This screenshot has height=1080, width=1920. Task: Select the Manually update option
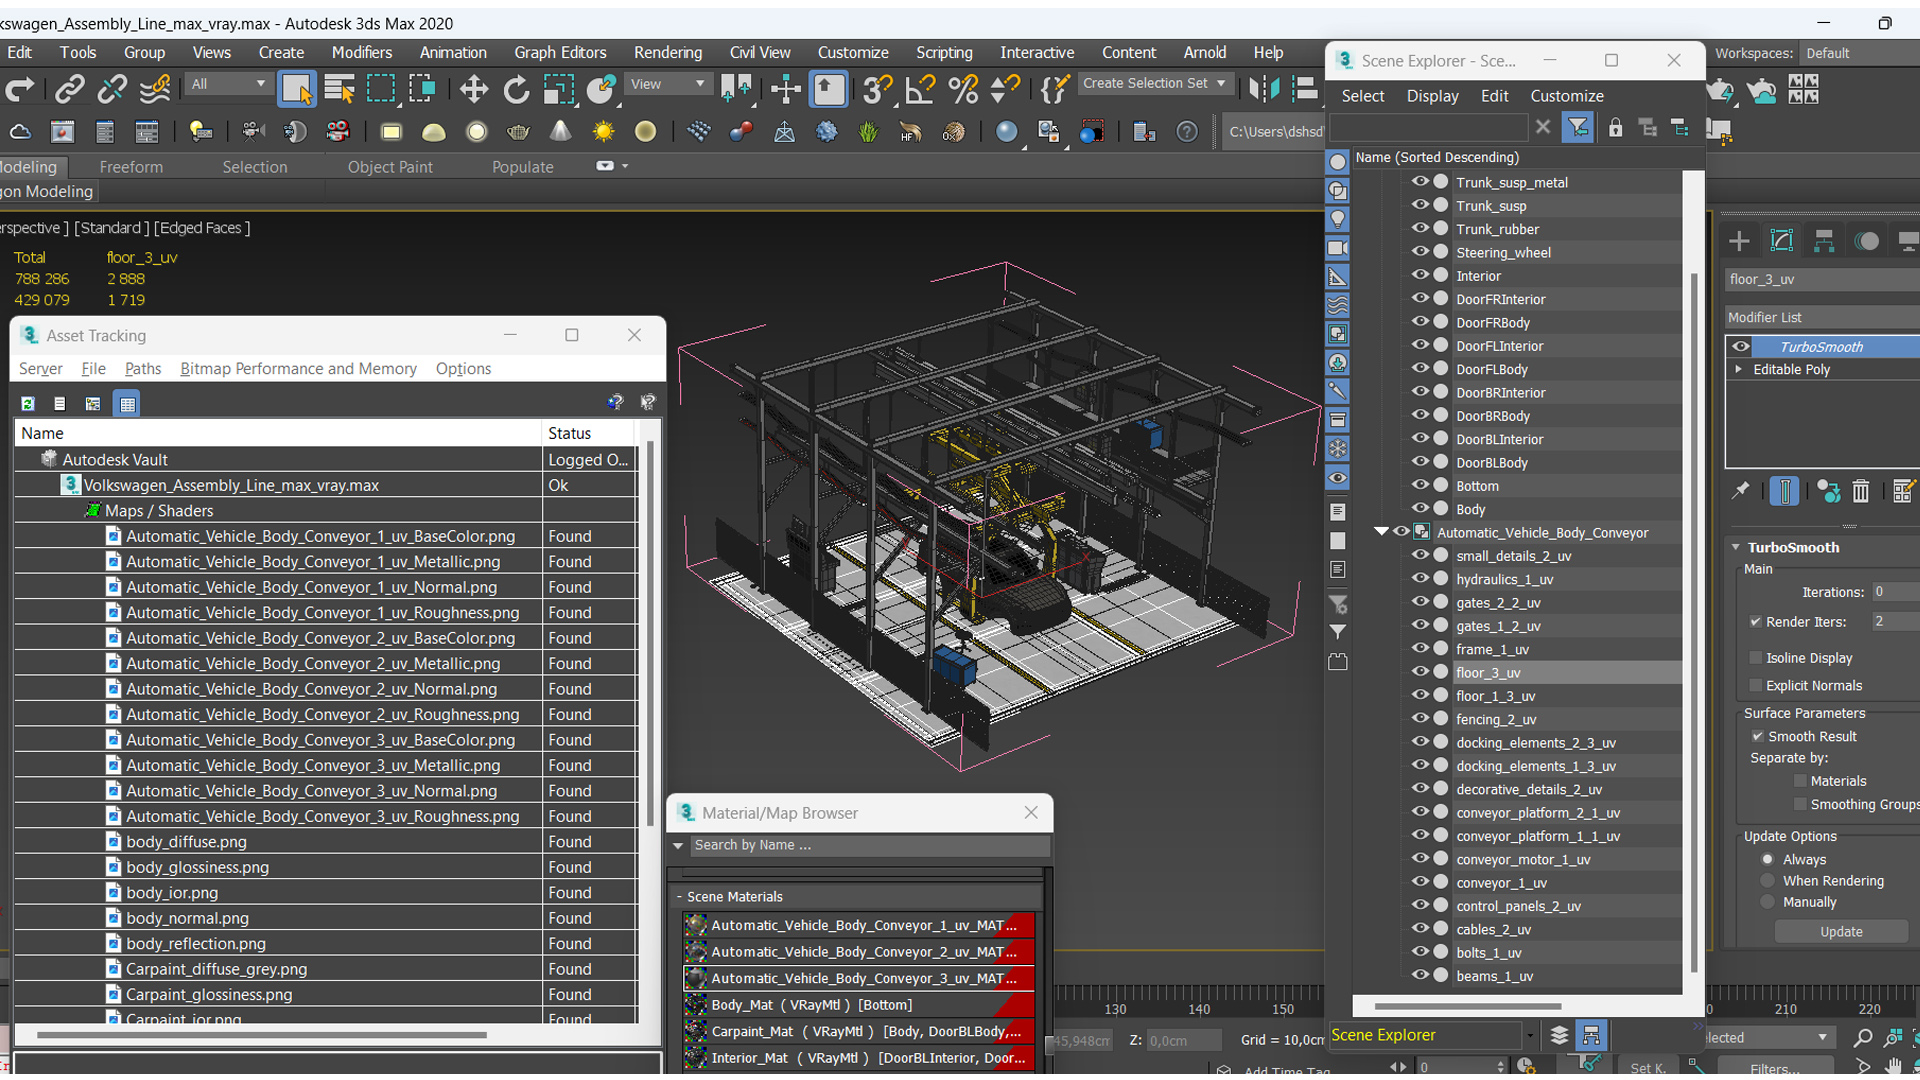(x=1767, y=902)
